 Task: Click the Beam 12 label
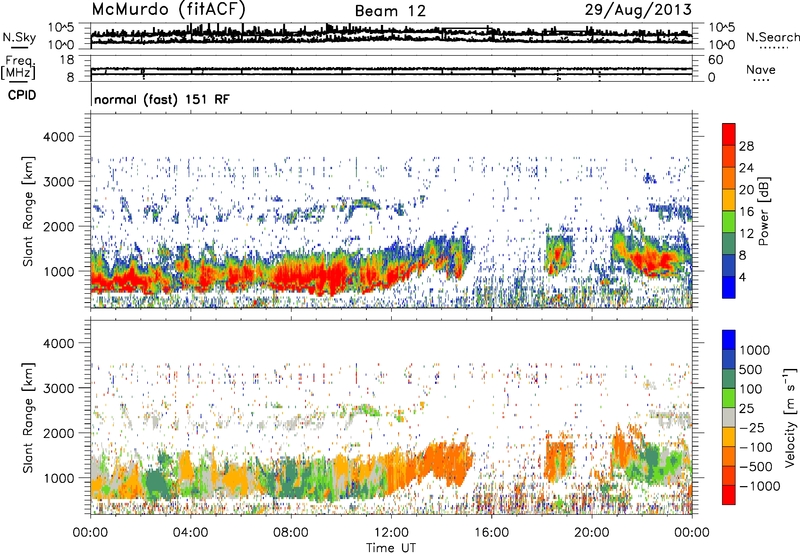pos(390,11)
